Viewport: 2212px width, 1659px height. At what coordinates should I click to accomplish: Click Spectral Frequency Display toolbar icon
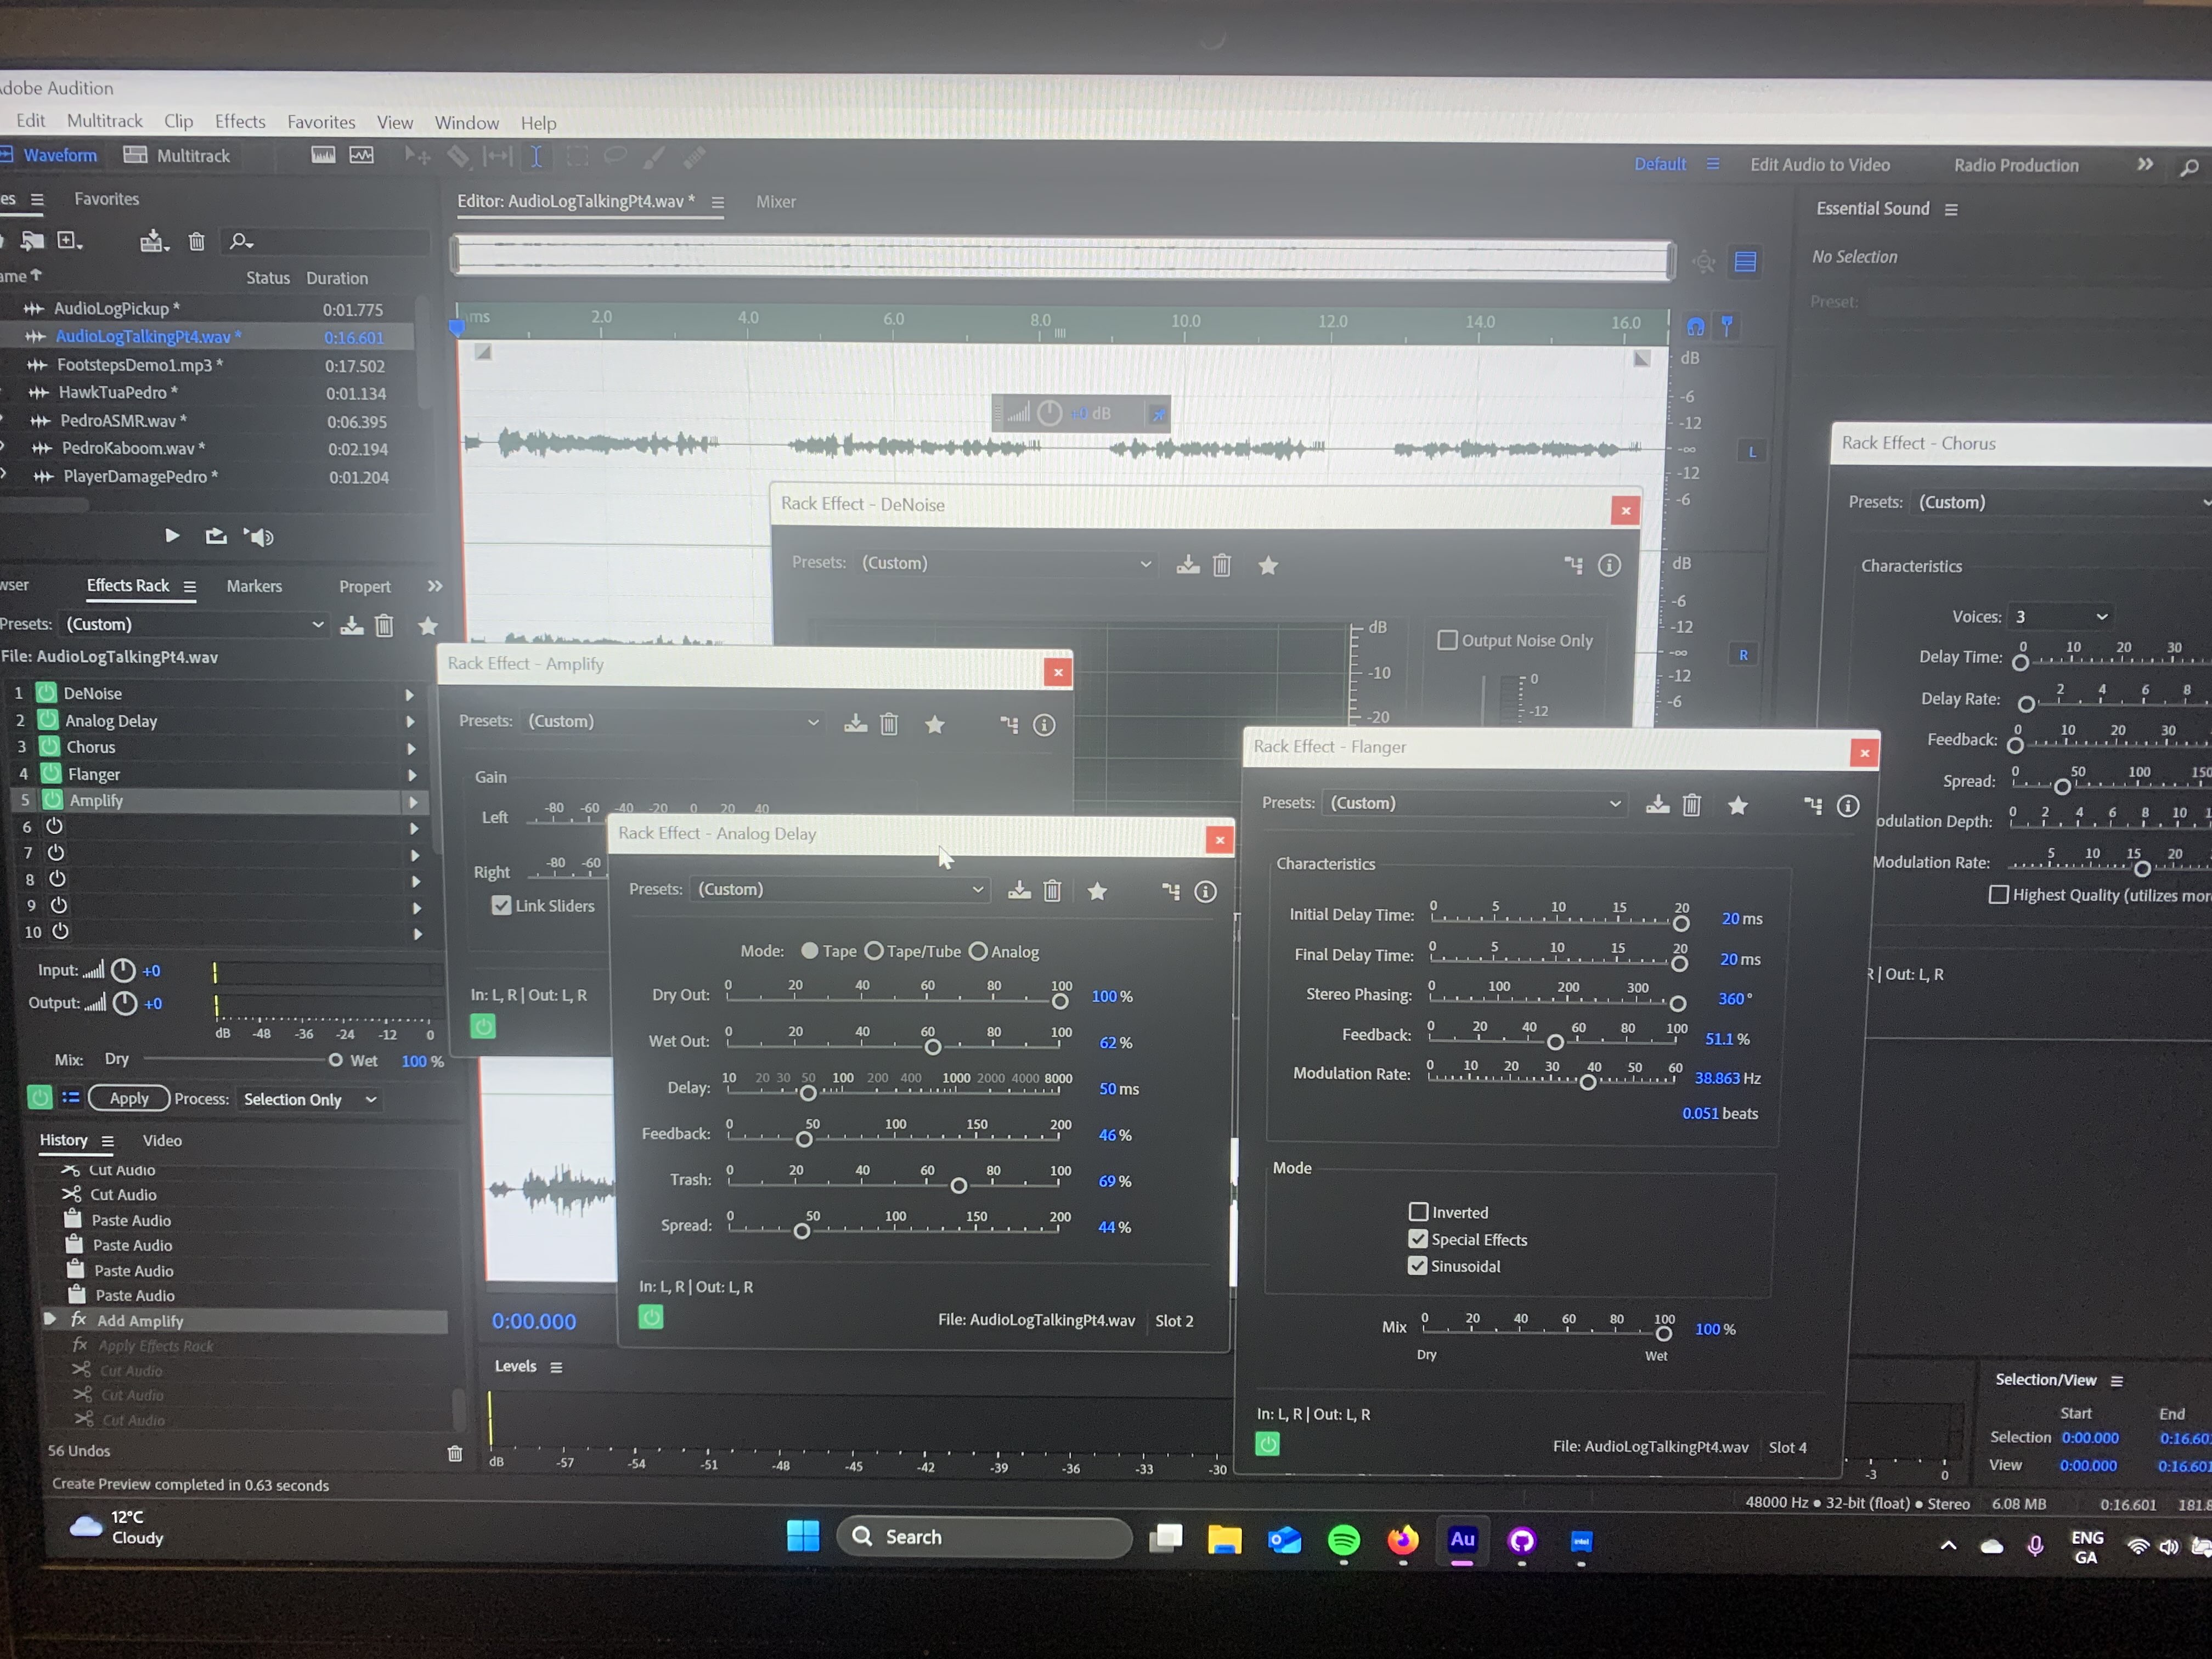(323, 155)
